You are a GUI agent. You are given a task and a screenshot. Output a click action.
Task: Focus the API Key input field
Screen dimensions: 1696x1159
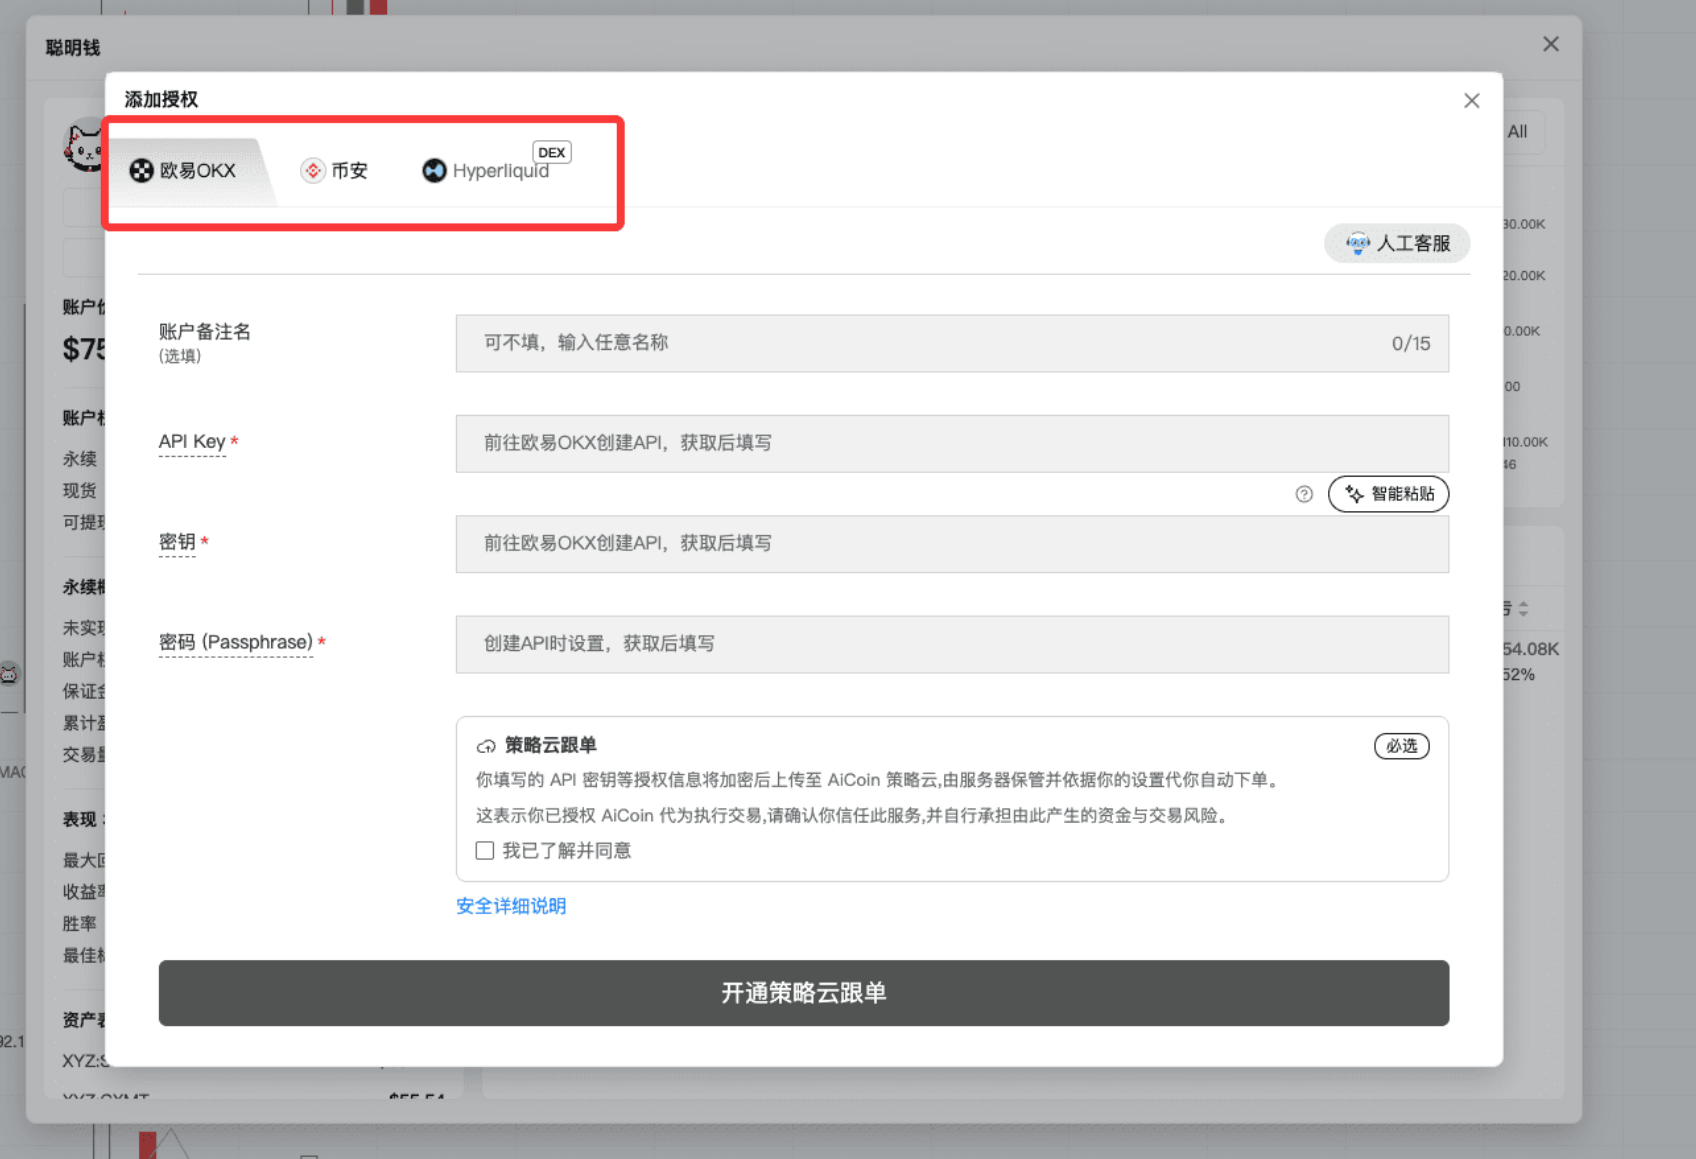click(952, 443)
